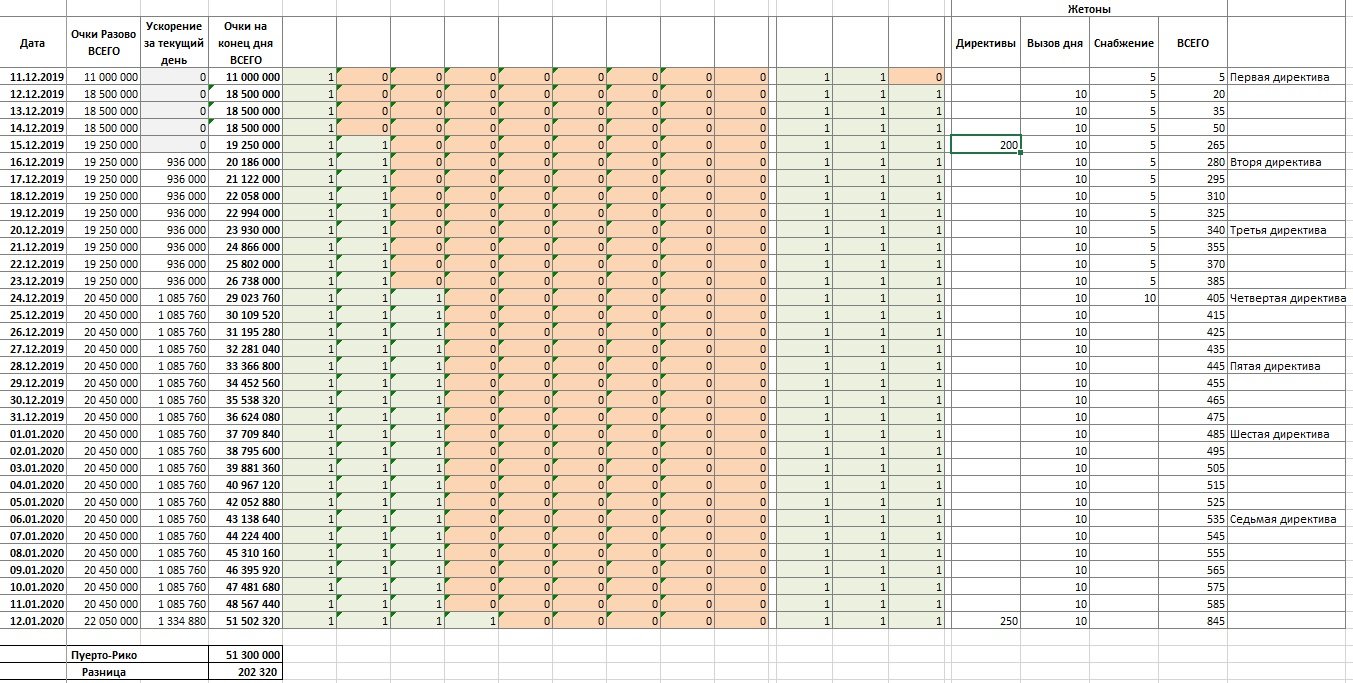The width and height of the screenshot is (1353, 683).
Task: Click the acceleration value 1 334 880
Action: (x=175, y=621)
